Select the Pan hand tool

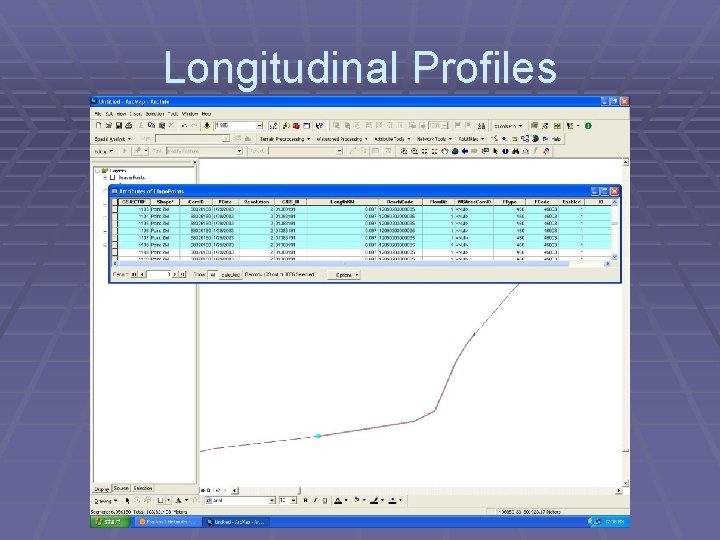[444, 151]
